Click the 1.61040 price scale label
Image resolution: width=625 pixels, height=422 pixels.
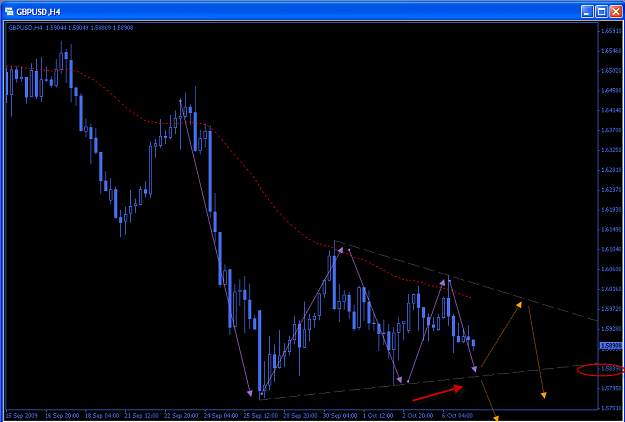click(x=613, y=249)
